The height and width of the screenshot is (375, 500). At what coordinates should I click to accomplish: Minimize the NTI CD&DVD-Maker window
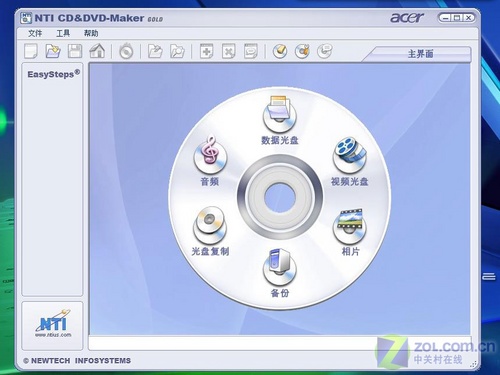point(446,17)
